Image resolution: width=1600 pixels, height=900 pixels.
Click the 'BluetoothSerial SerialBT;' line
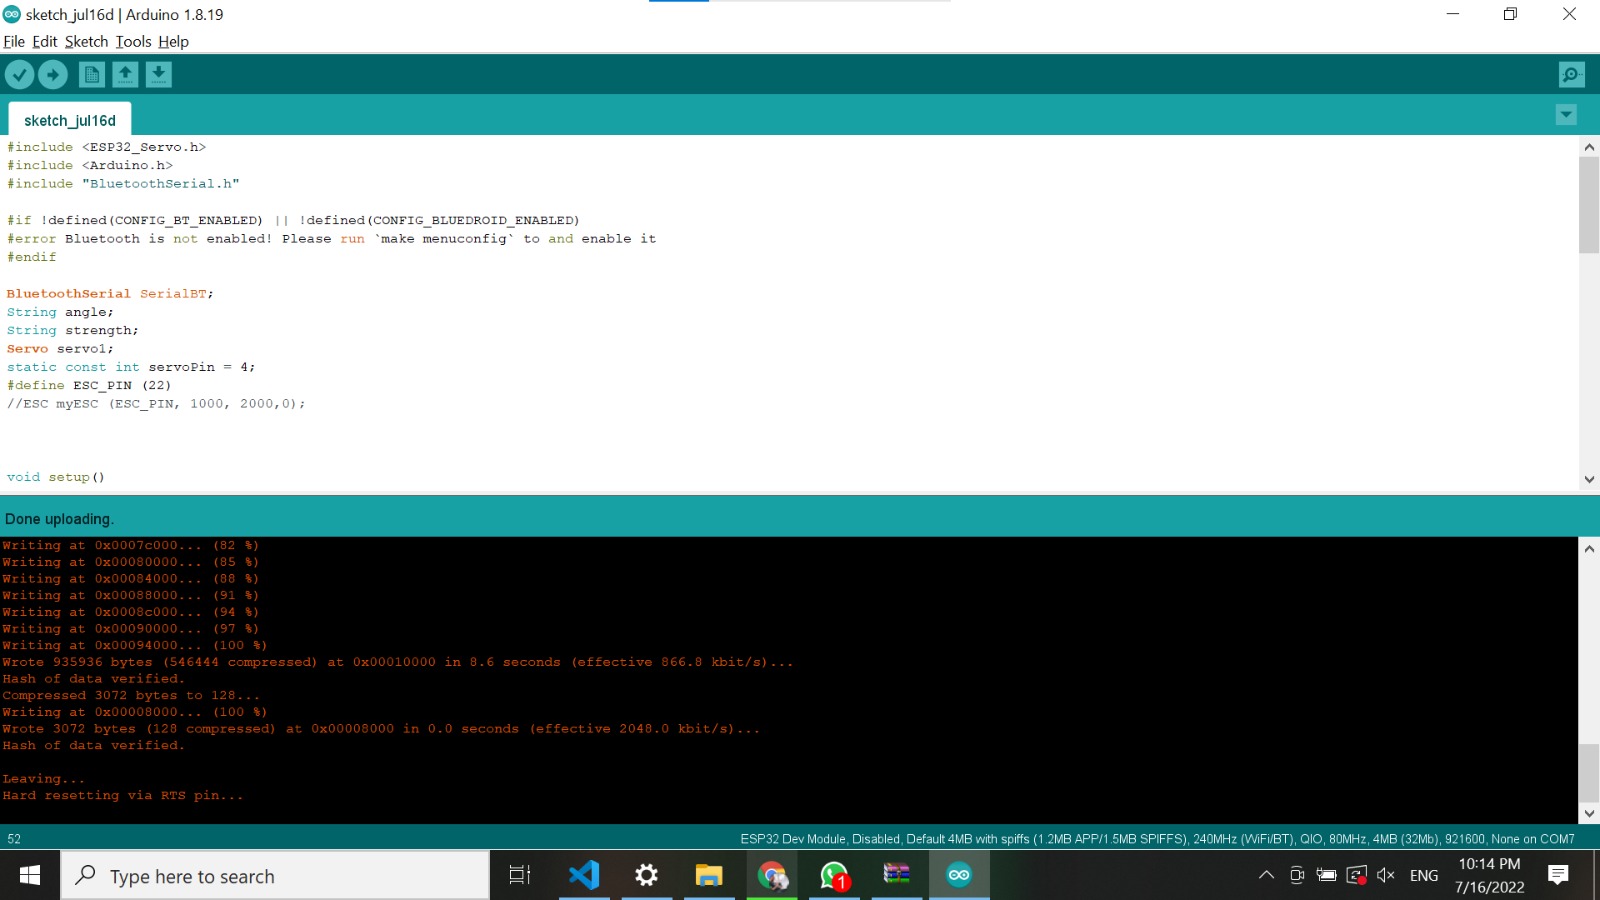tap(110, 294)
